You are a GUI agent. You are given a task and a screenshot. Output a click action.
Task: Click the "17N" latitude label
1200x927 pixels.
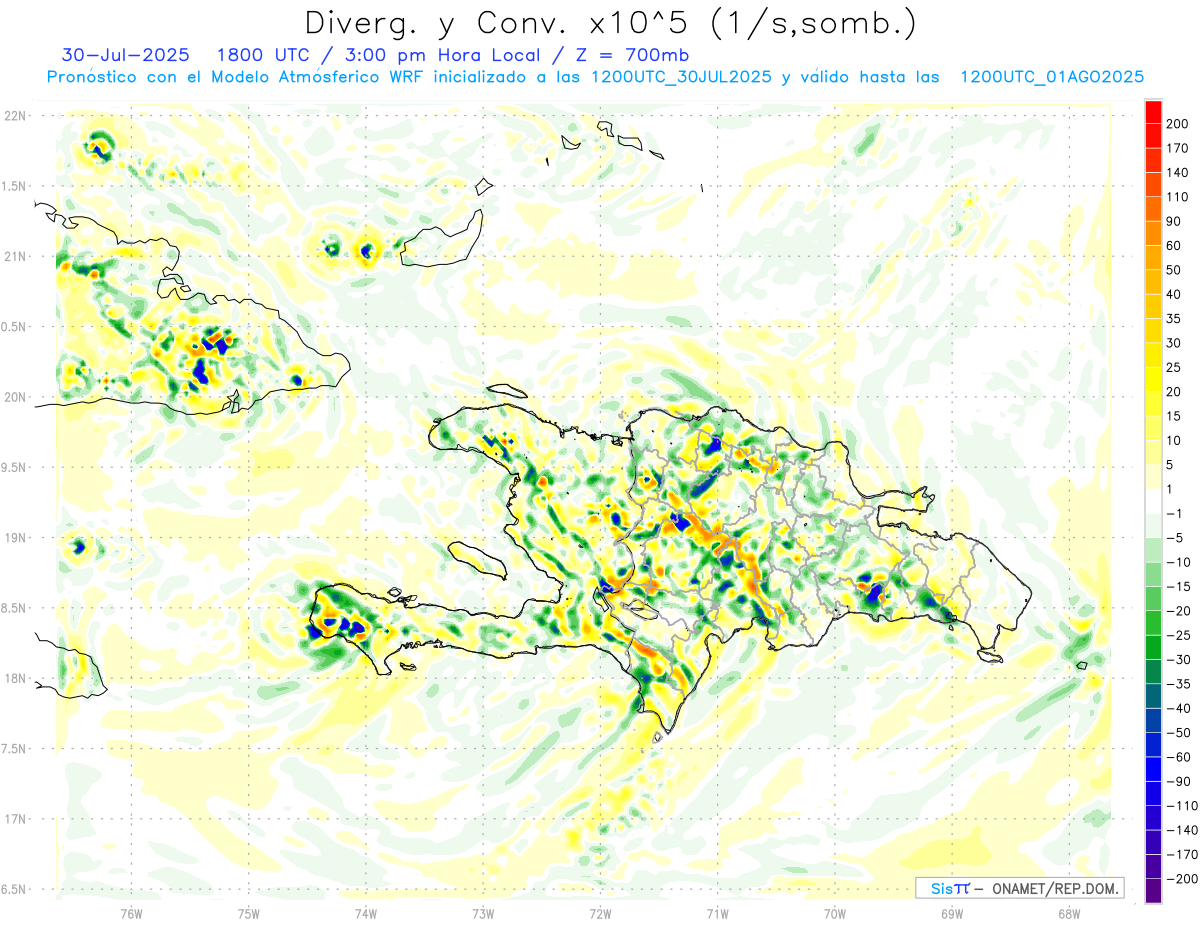pyautogui.click(x=16, y=819)
